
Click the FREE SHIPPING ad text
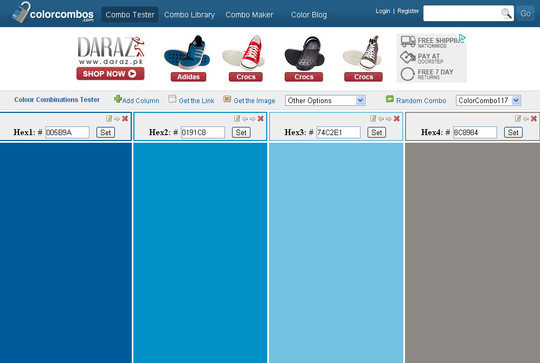click(x=440, y=41)
